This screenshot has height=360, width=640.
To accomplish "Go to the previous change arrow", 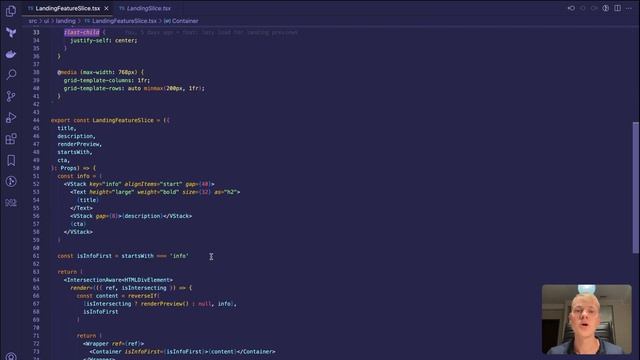I will pos(582,8).
